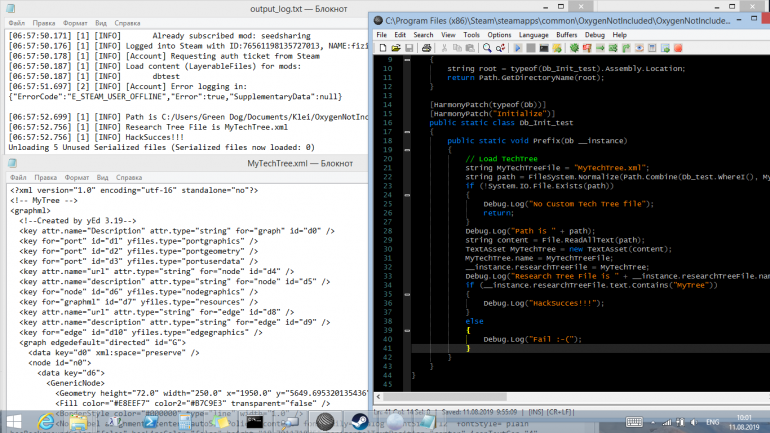The width and height of the screenshot is (770, 433).
Task: Open Формат menu in MyTechTree.xml Notepad
Action: 77,178
